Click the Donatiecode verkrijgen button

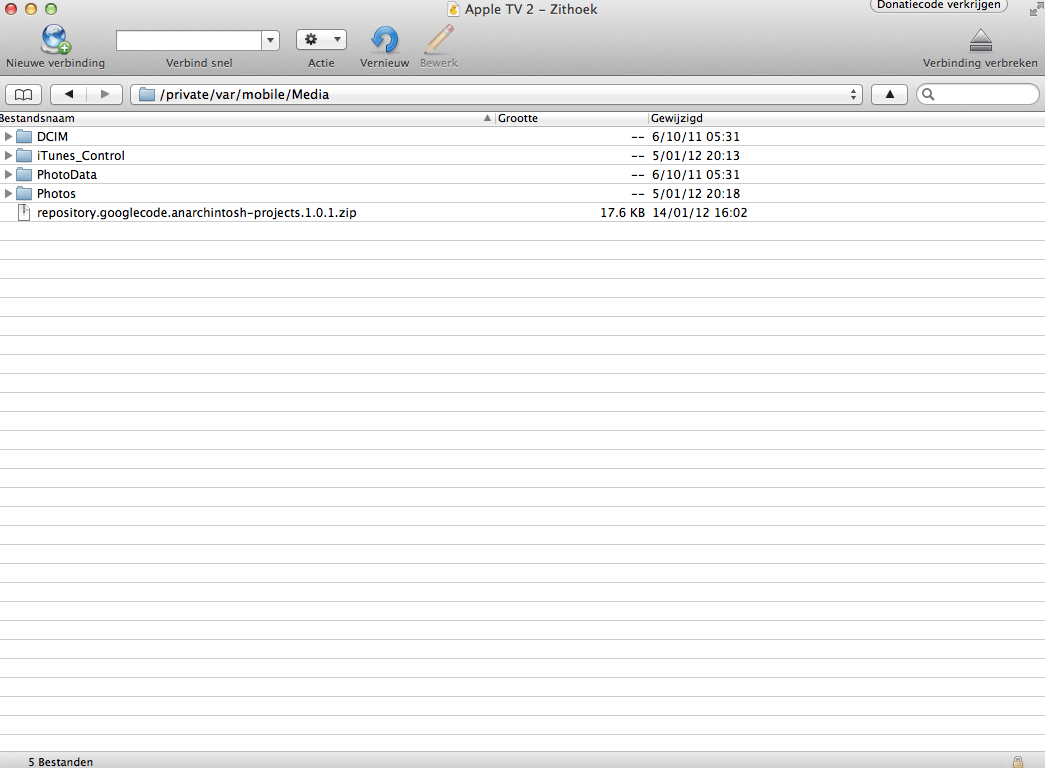[x=939, y=5]
